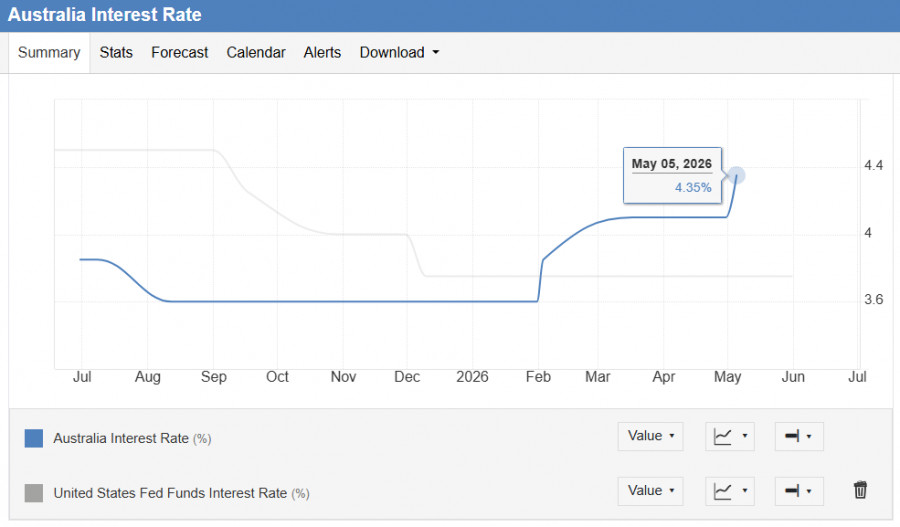Open chart type menu for Australia Interest Rate

730,436
